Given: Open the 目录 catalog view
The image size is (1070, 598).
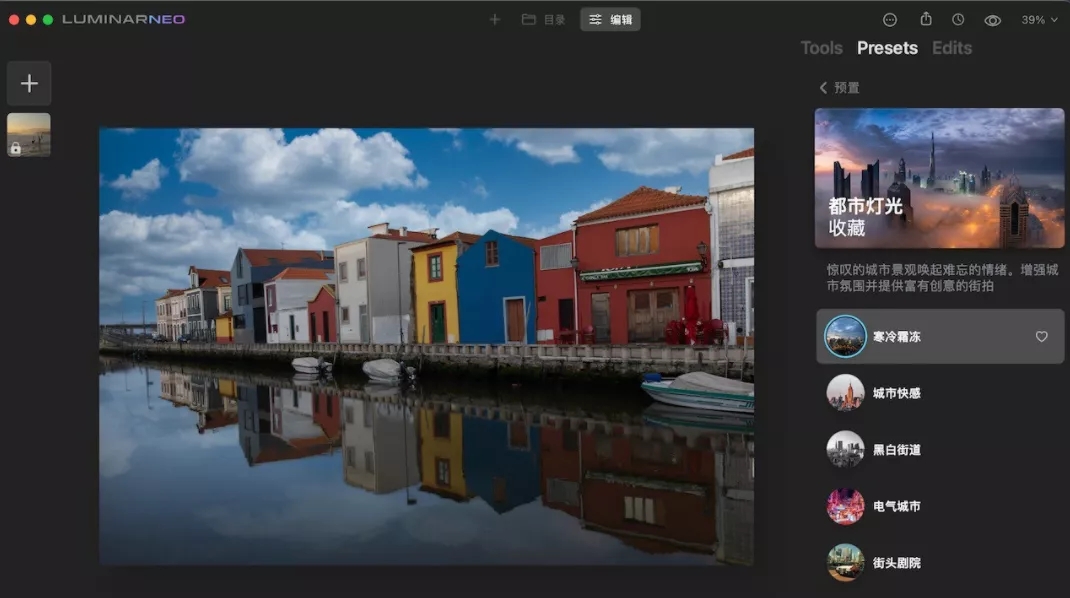Looking at the screenshot, I should 543,19.
